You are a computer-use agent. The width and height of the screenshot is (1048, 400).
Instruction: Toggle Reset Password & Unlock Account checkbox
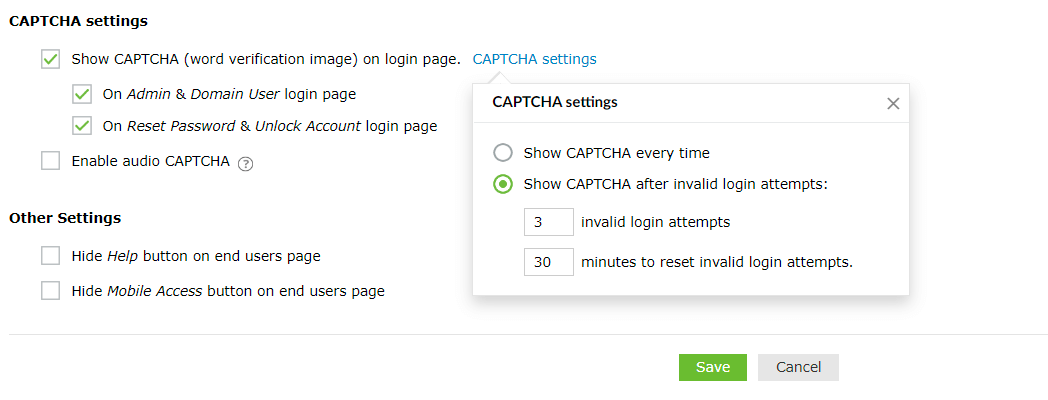point(82,127)
